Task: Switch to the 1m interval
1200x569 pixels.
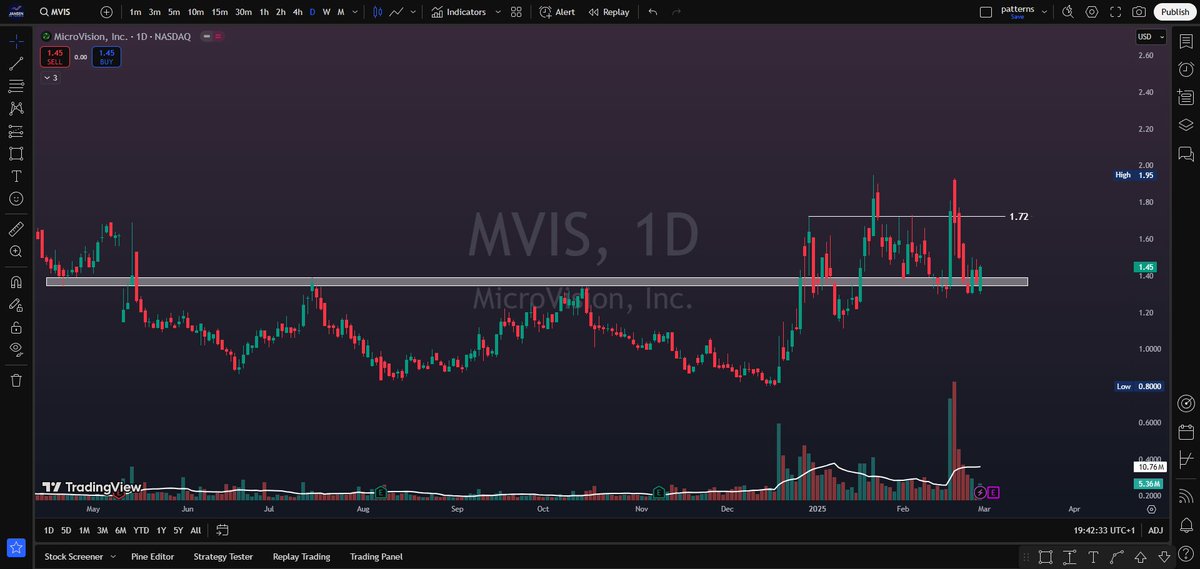Action: [135, 12]
